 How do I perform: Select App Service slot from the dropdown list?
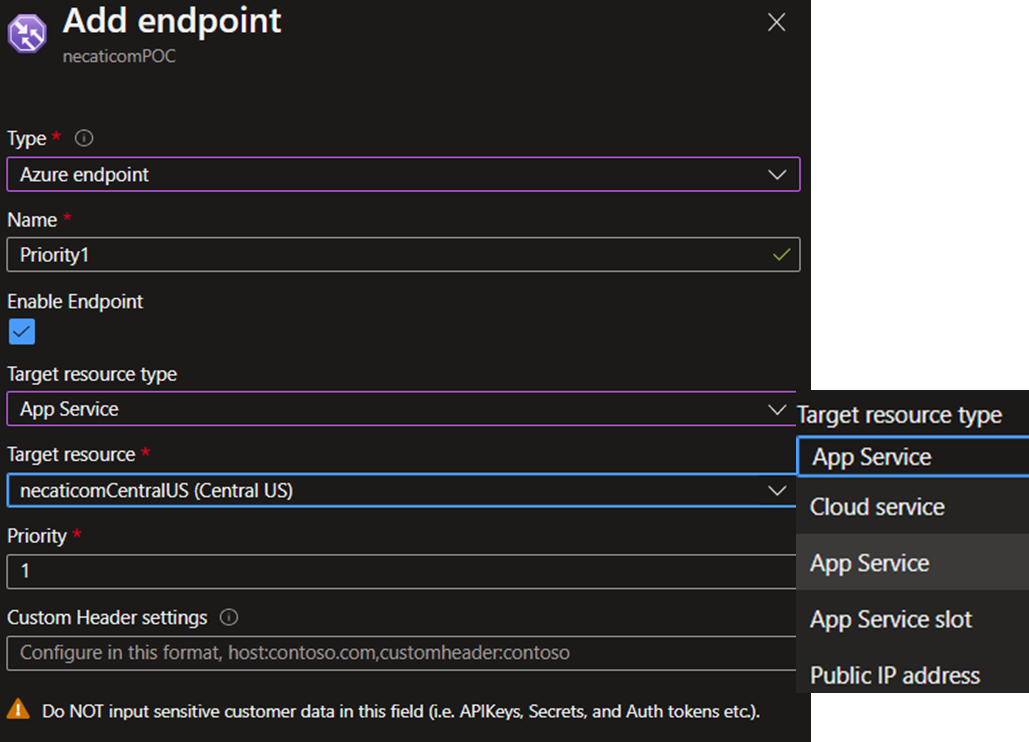tap(913, 619)
